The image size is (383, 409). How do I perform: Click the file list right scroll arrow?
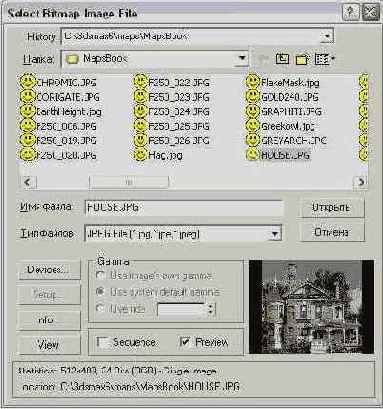coord(360,182)
